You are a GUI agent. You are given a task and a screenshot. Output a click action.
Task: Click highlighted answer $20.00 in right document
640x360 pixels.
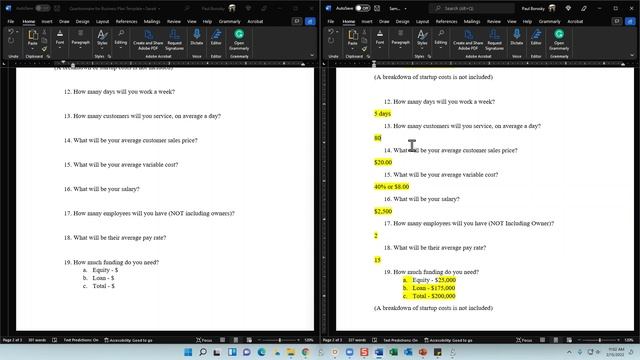coord(383,162)
